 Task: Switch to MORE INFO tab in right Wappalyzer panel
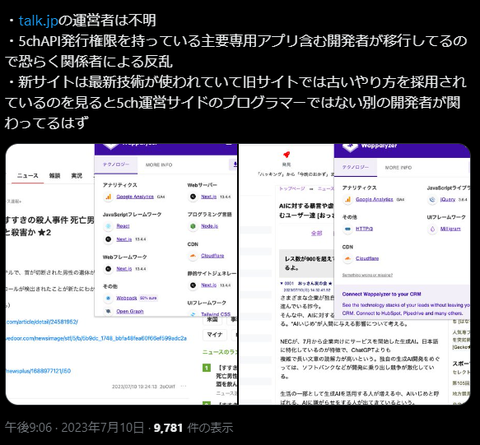click(x=398, y=167)
